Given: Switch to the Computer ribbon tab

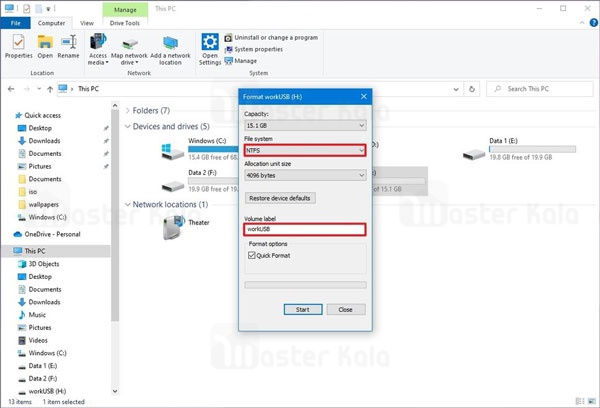Looking at the screenshot, I should [51, 23].
